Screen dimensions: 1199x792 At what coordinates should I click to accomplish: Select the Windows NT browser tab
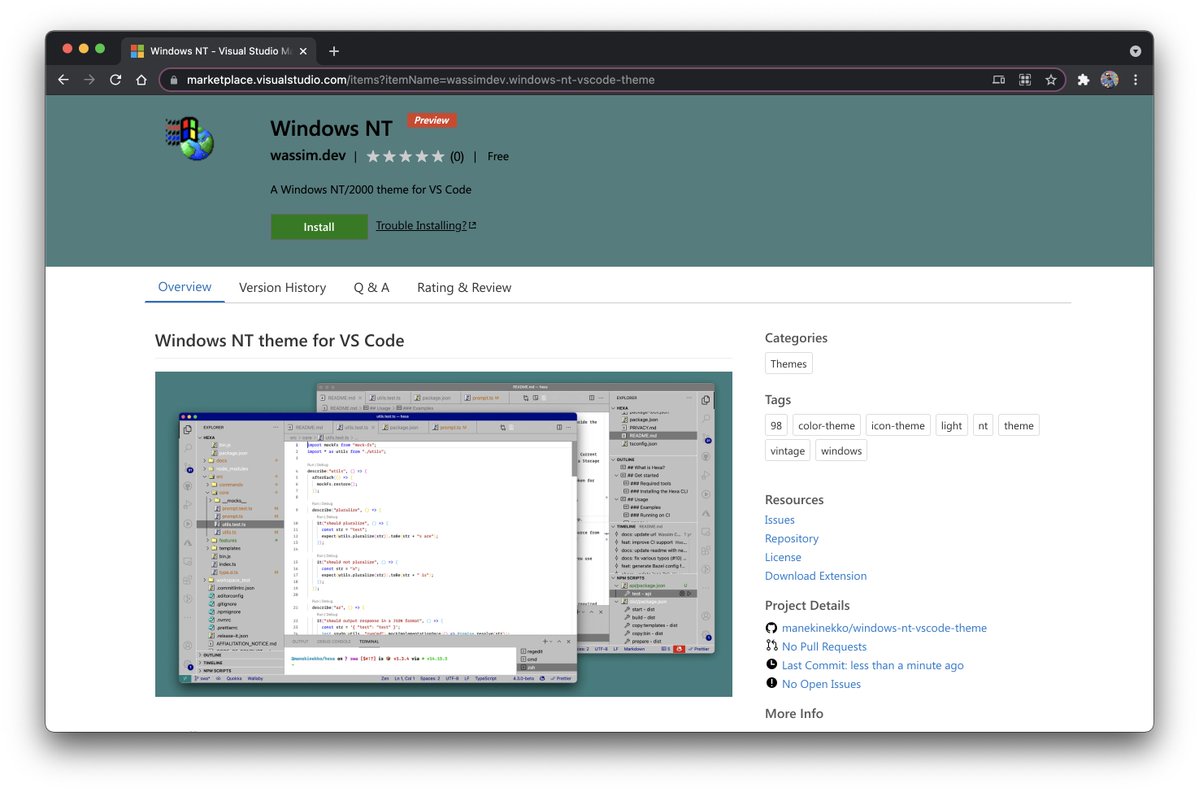click(x=218, y=51)
